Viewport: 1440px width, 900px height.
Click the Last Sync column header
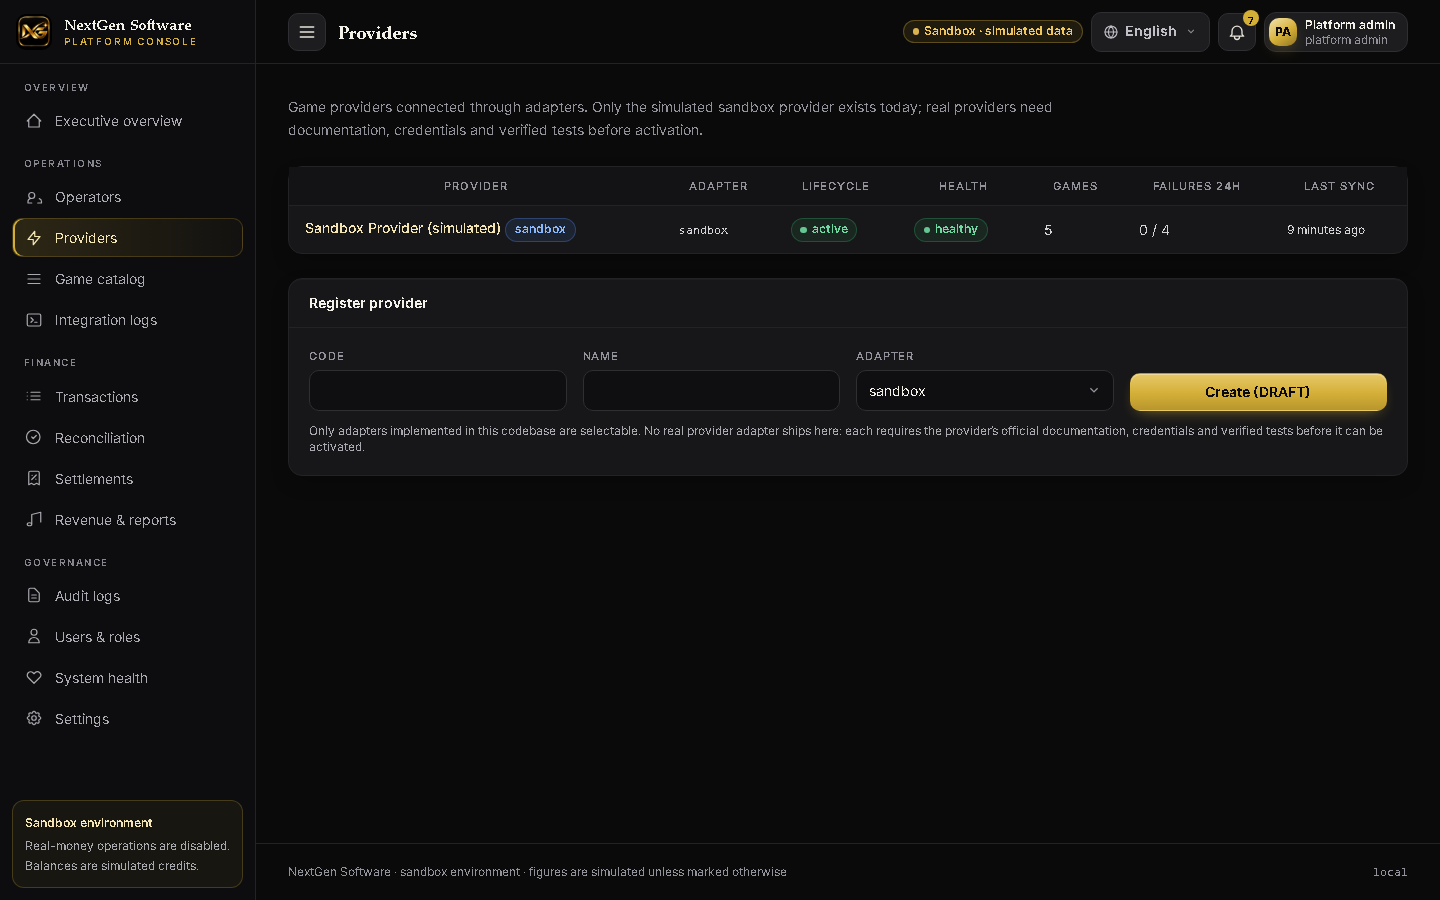click(x=1339, y=186)
